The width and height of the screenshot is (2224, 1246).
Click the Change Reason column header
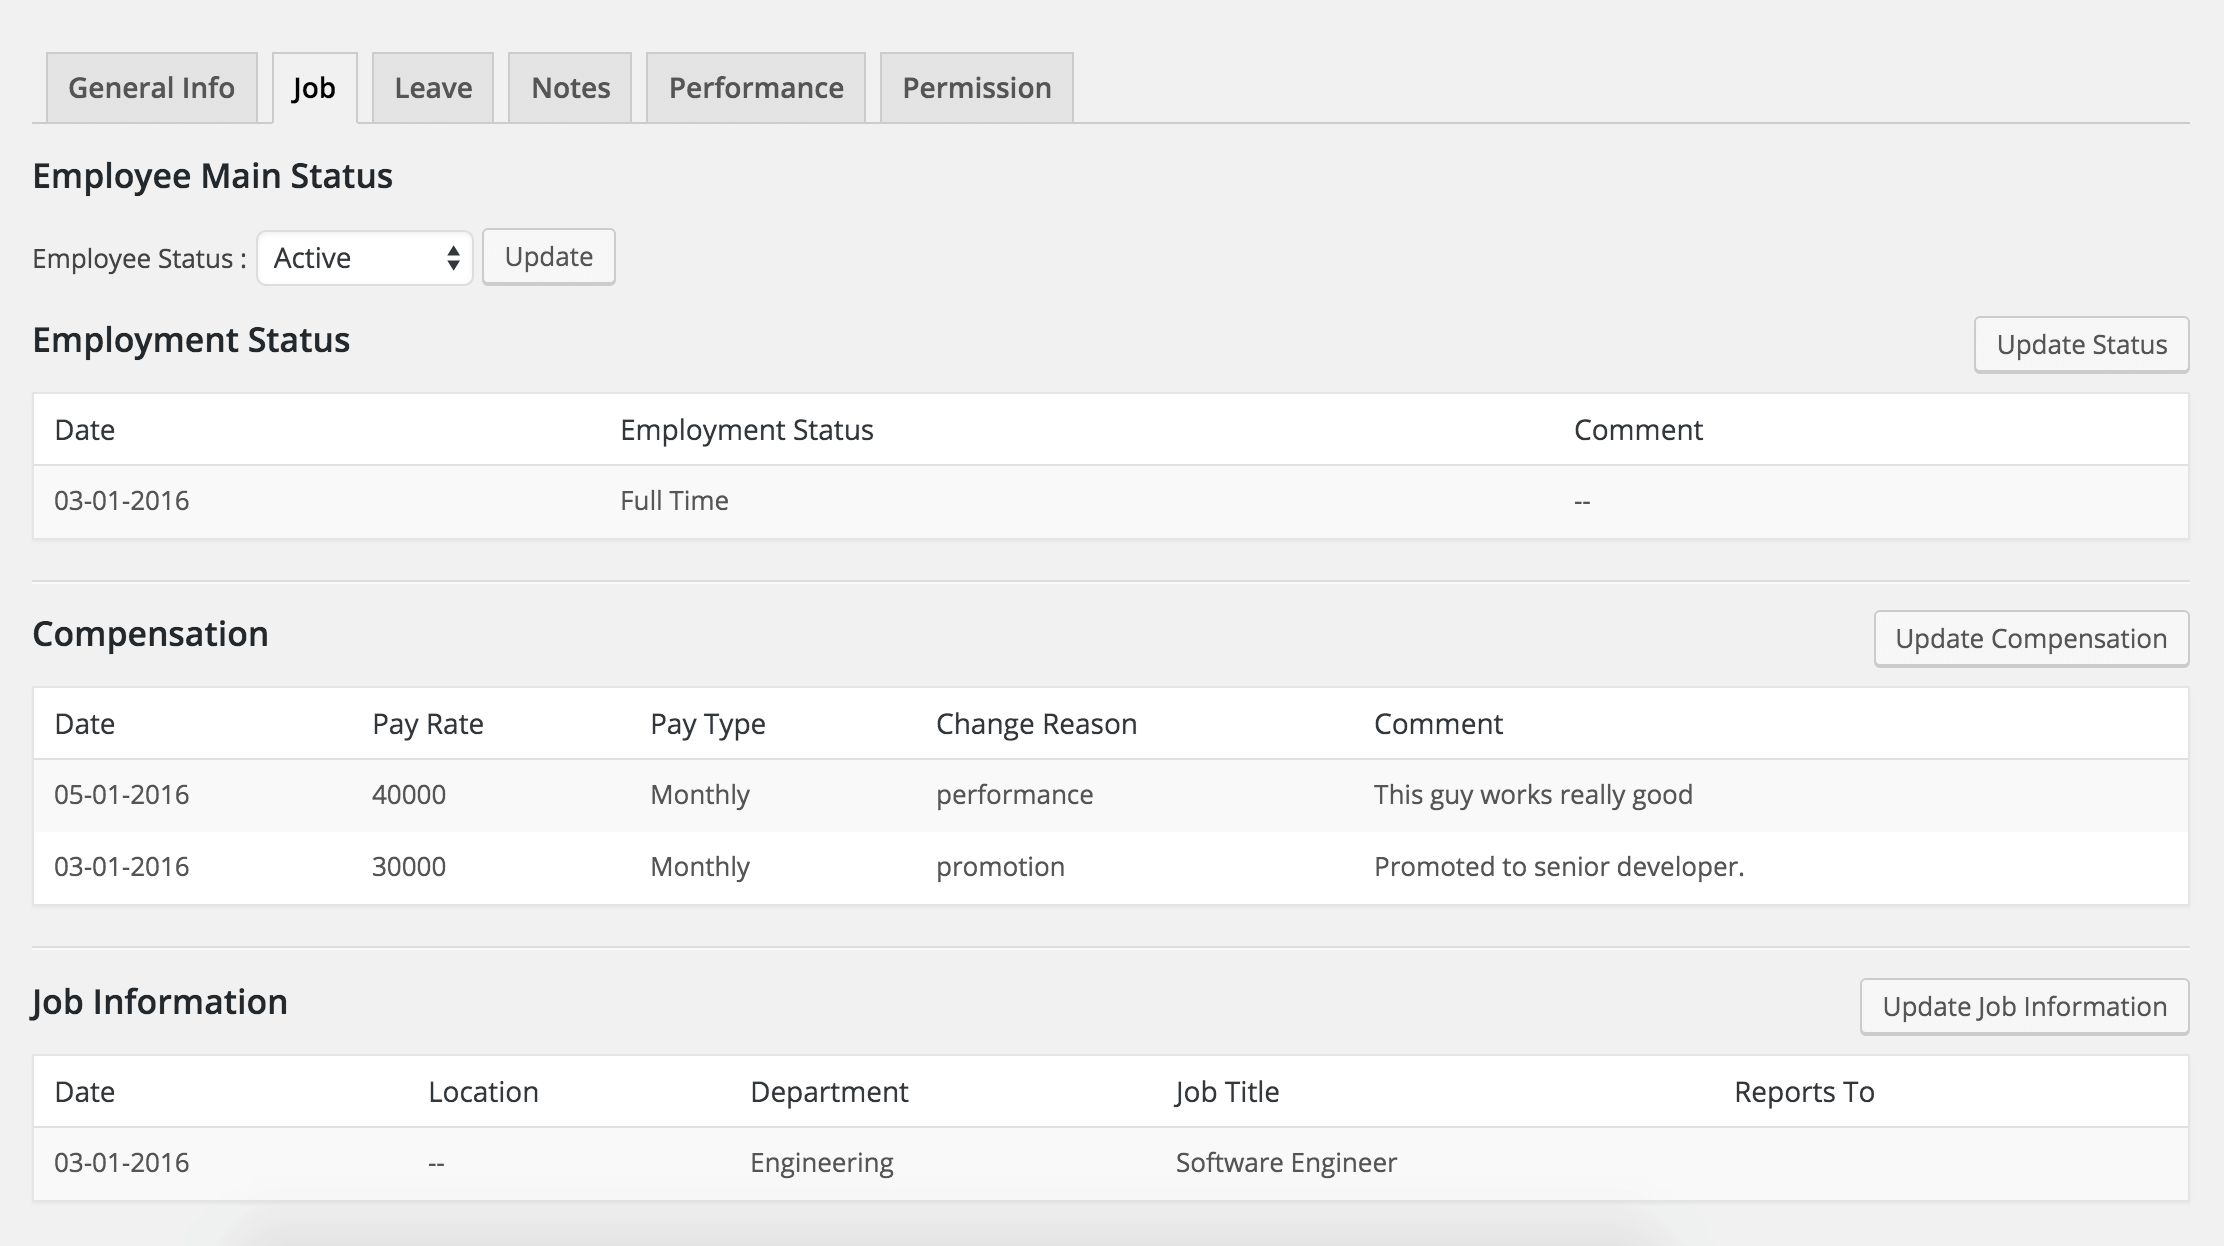(1036, 724)
